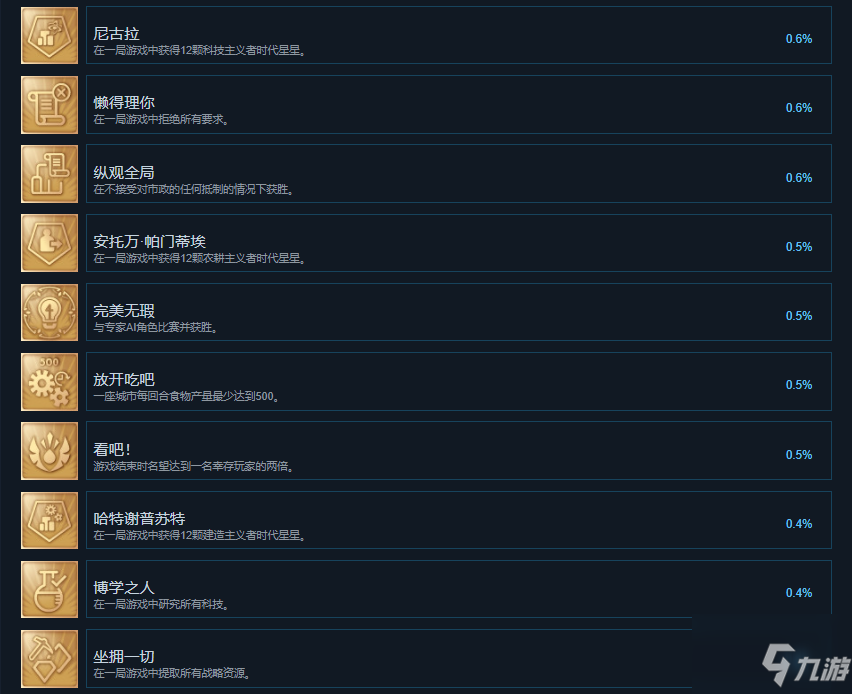
Task: Click the 尼古拉 achievement icon
Action: coord(49,35)
